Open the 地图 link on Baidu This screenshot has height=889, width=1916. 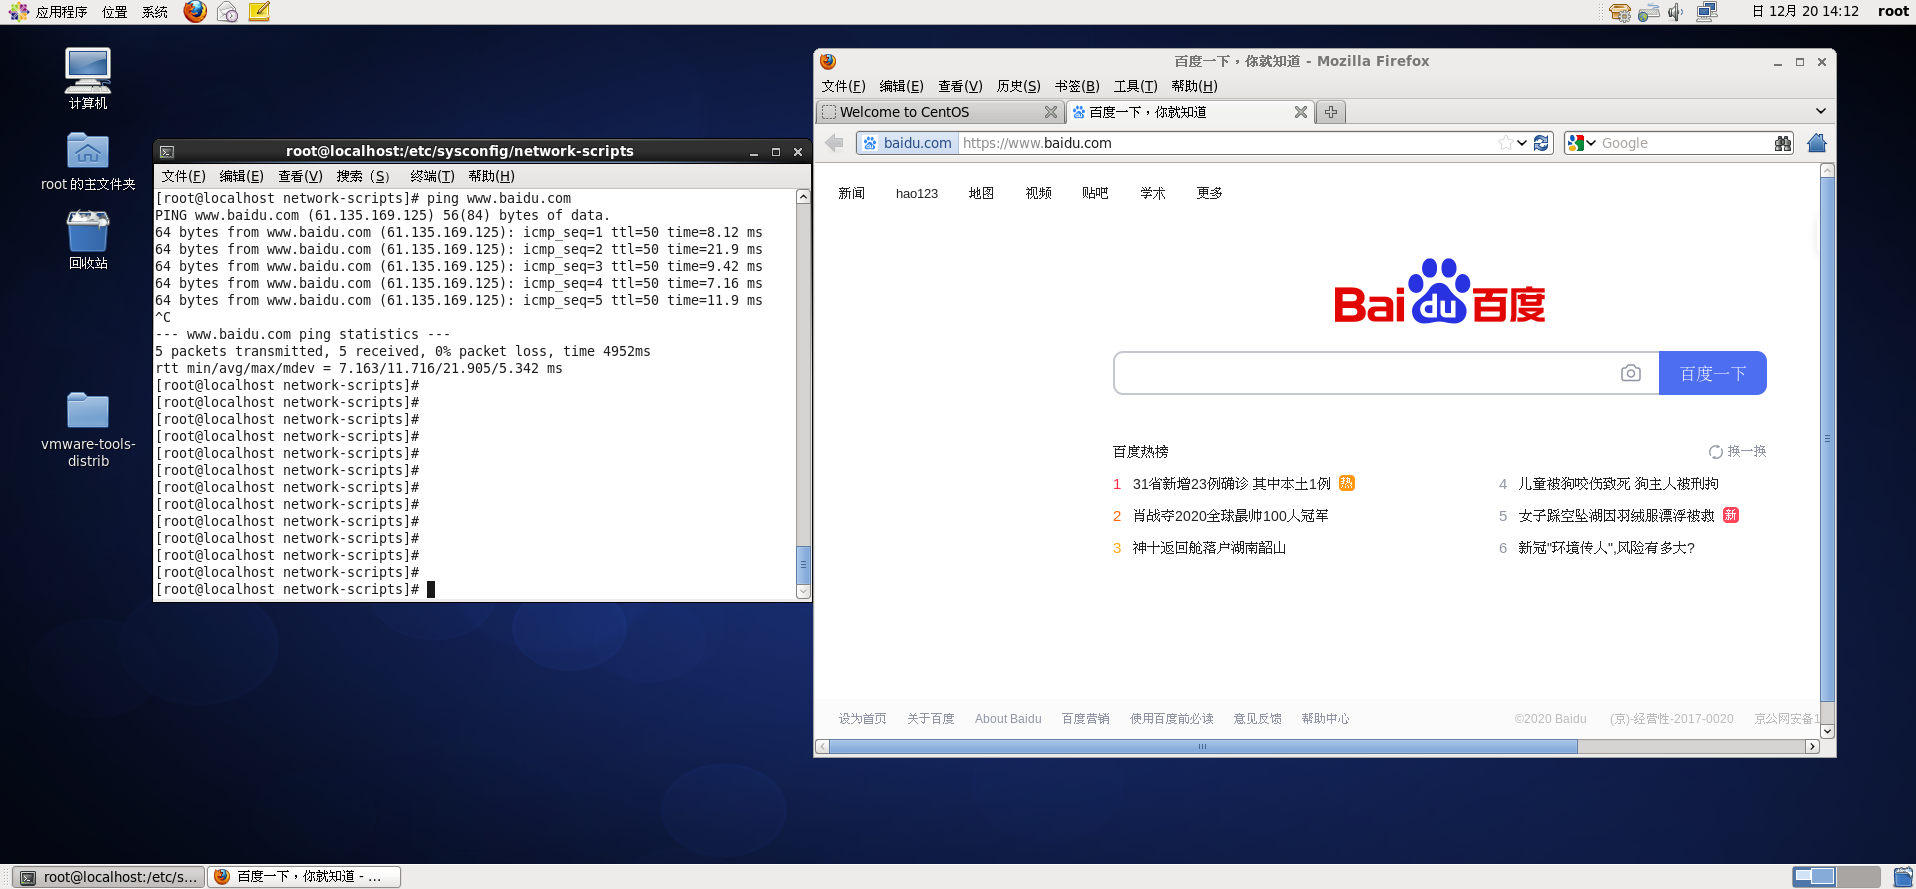point(981,193)
